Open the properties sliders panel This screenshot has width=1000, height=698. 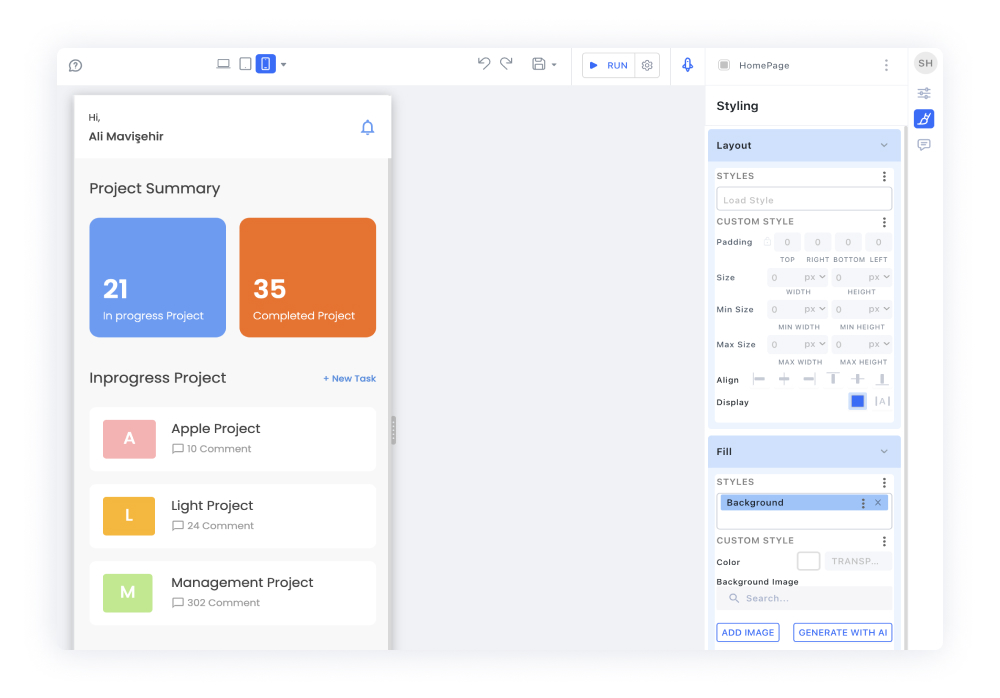924,92
